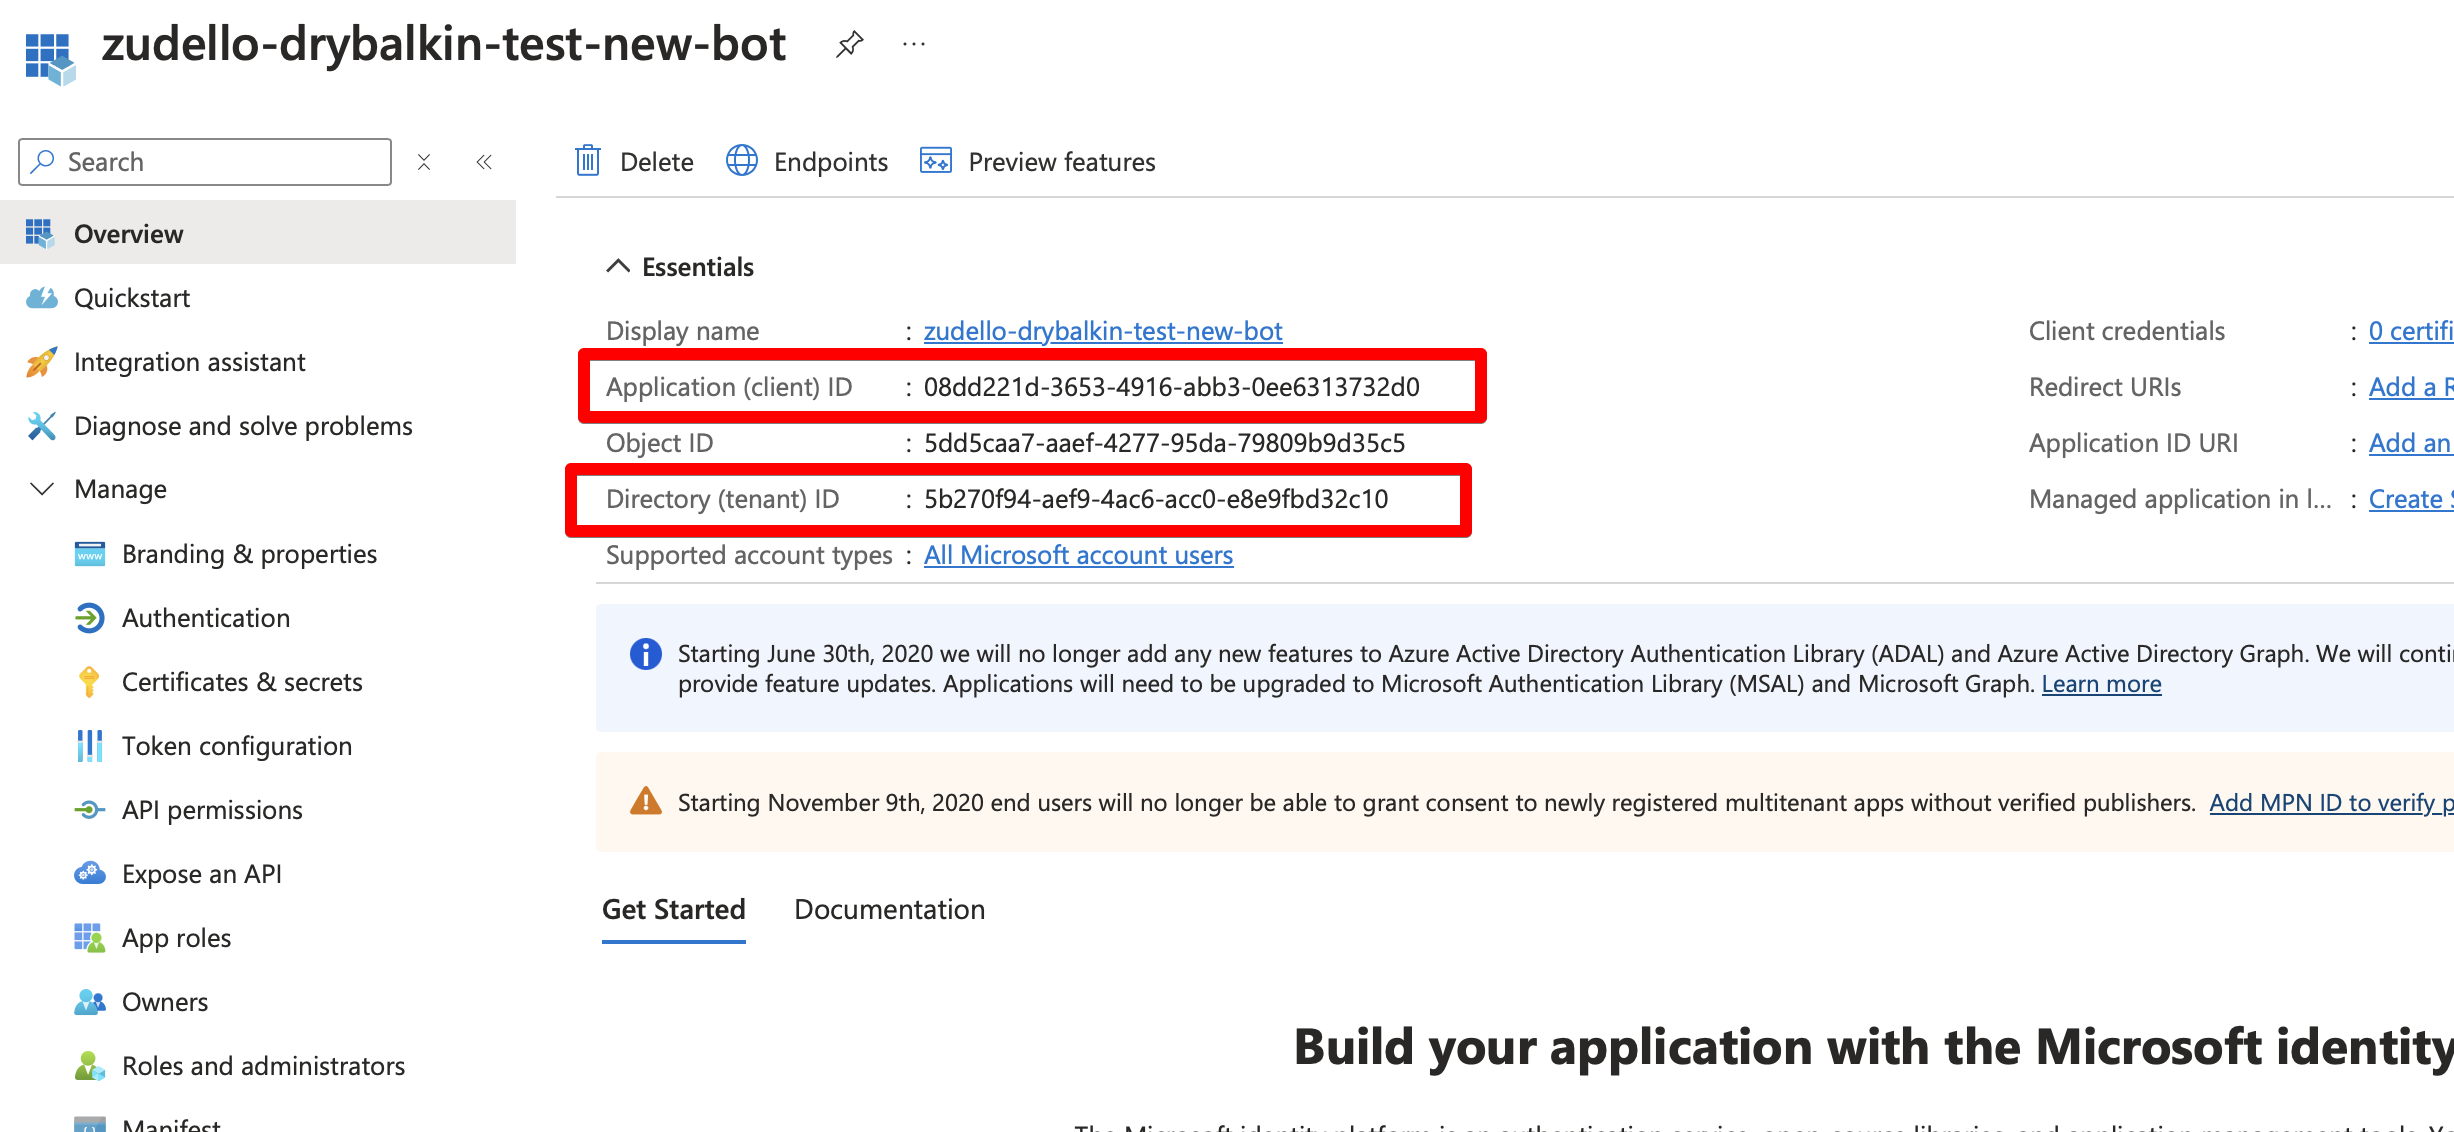Open the more options ellipsis menu
Viewport: 2454px width, 1132px height.
pos(914,44)
